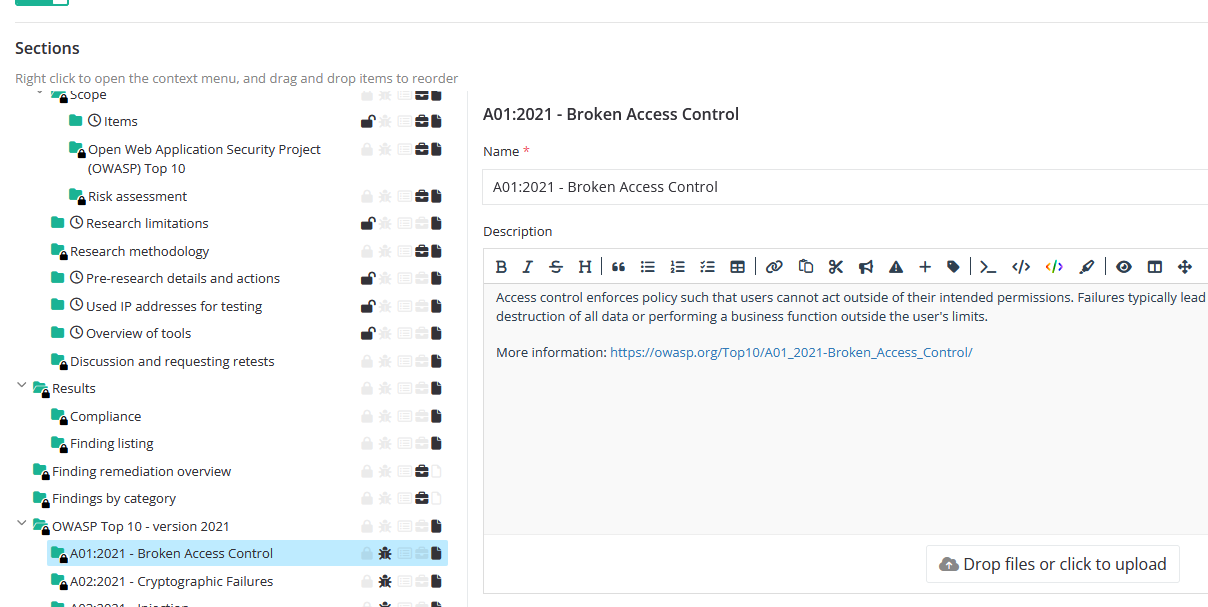Open the owasp.org Broken Access Control link
1208x607 pixels.
791,352
